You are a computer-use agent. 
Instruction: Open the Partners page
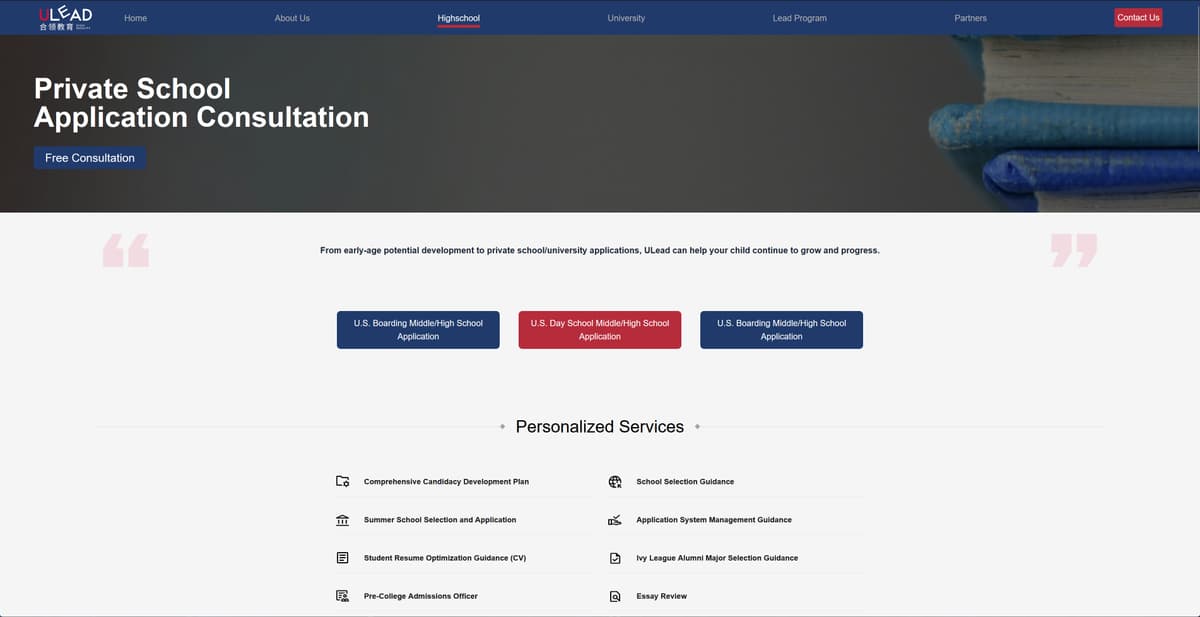970,17
